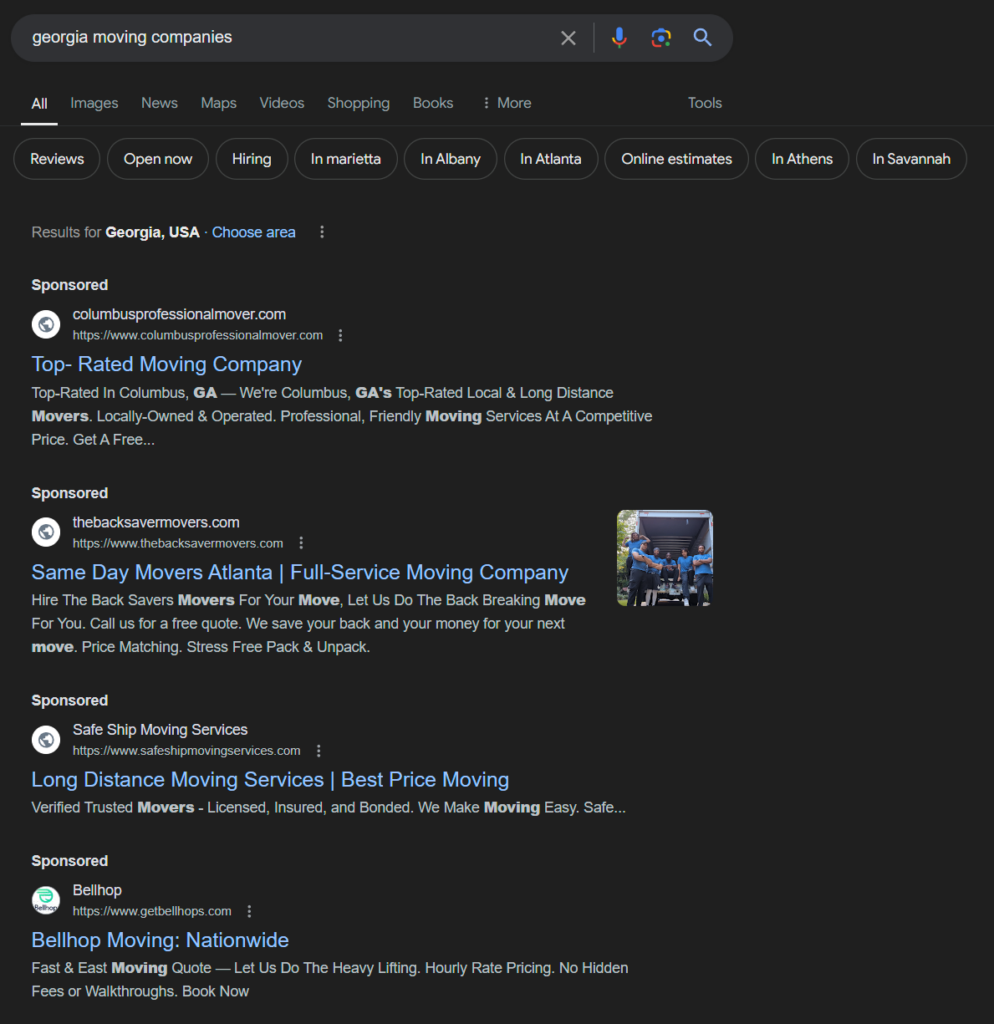
Task: Open Google Lens image search icon
Action: [660, 38]
